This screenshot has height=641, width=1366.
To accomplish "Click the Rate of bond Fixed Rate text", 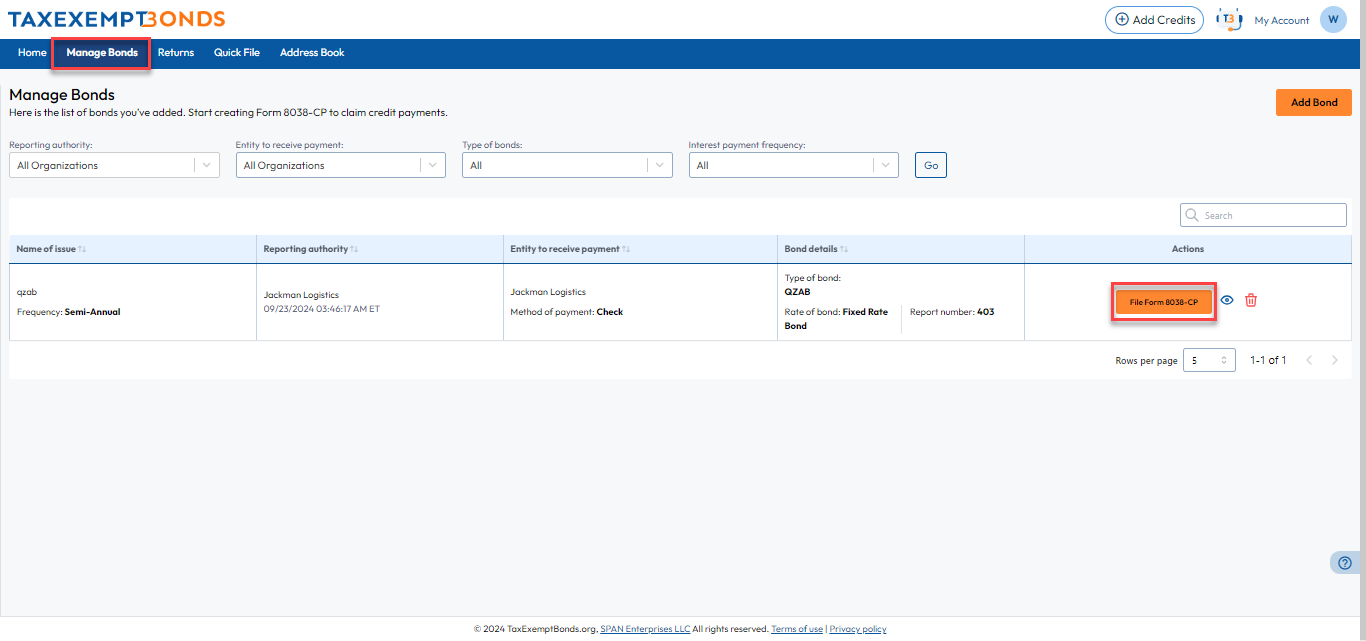I will tap(836, 319).
